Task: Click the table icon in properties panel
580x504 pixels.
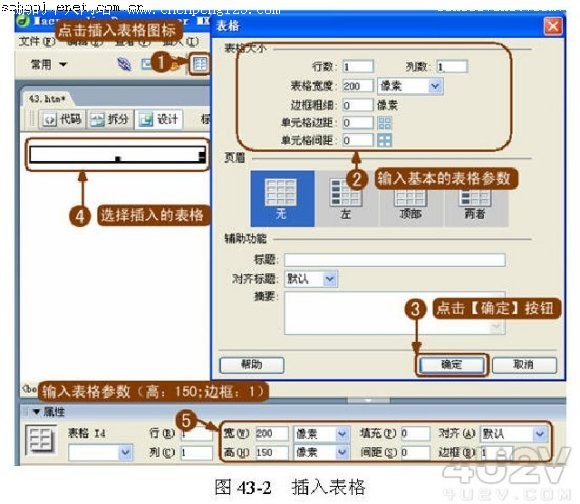Action: pyautogui.click(x=41, y=440)
